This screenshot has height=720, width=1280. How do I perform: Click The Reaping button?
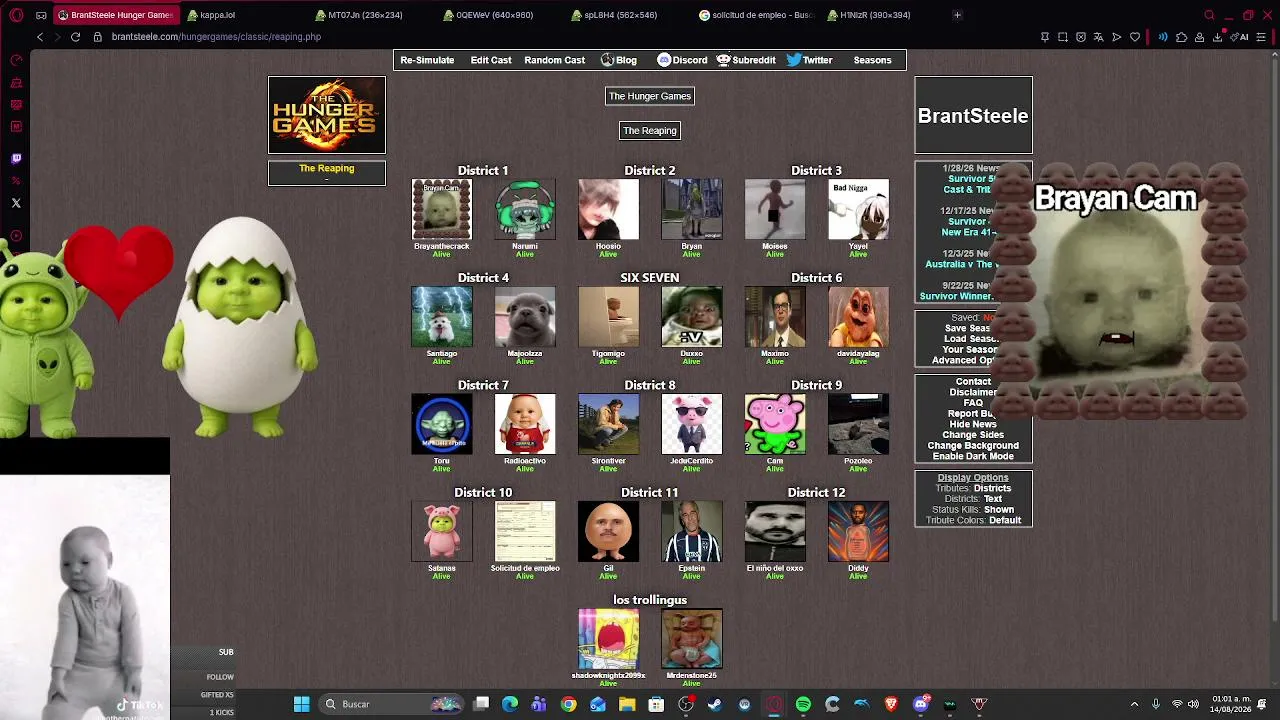[x=650, y=130]
